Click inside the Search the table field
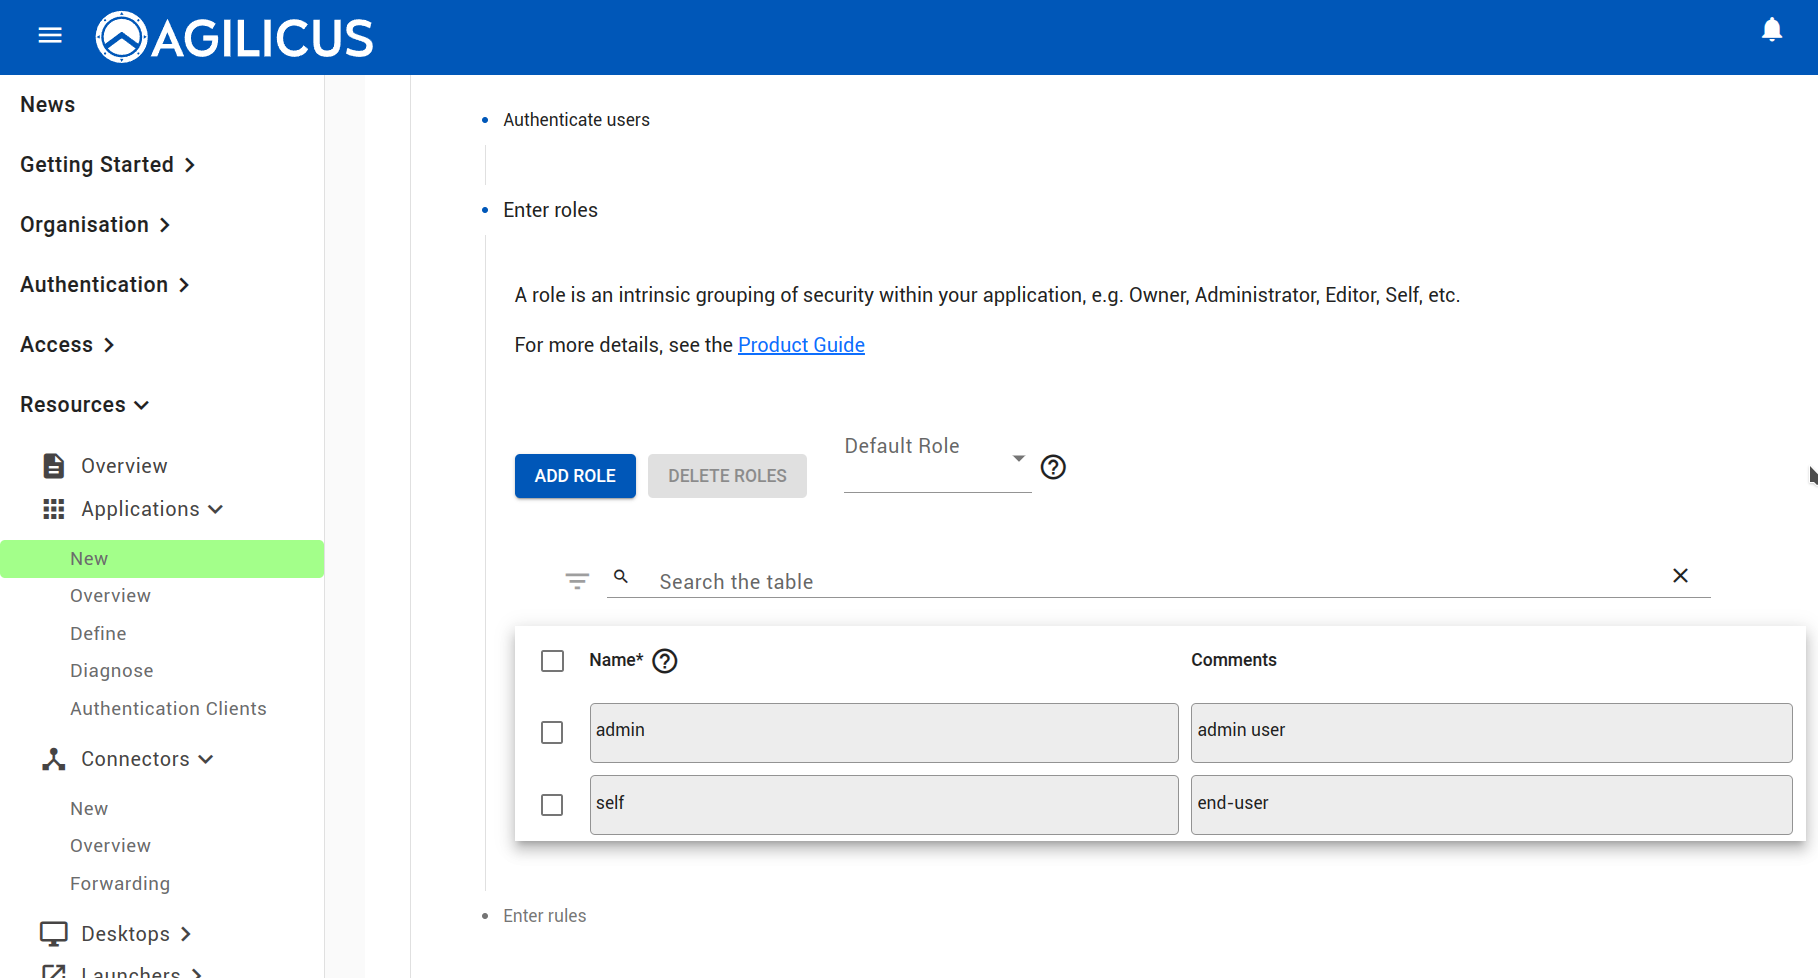The width and height of the screenshot is (1818, 978). pyautogui.click(x=900, y=581)
